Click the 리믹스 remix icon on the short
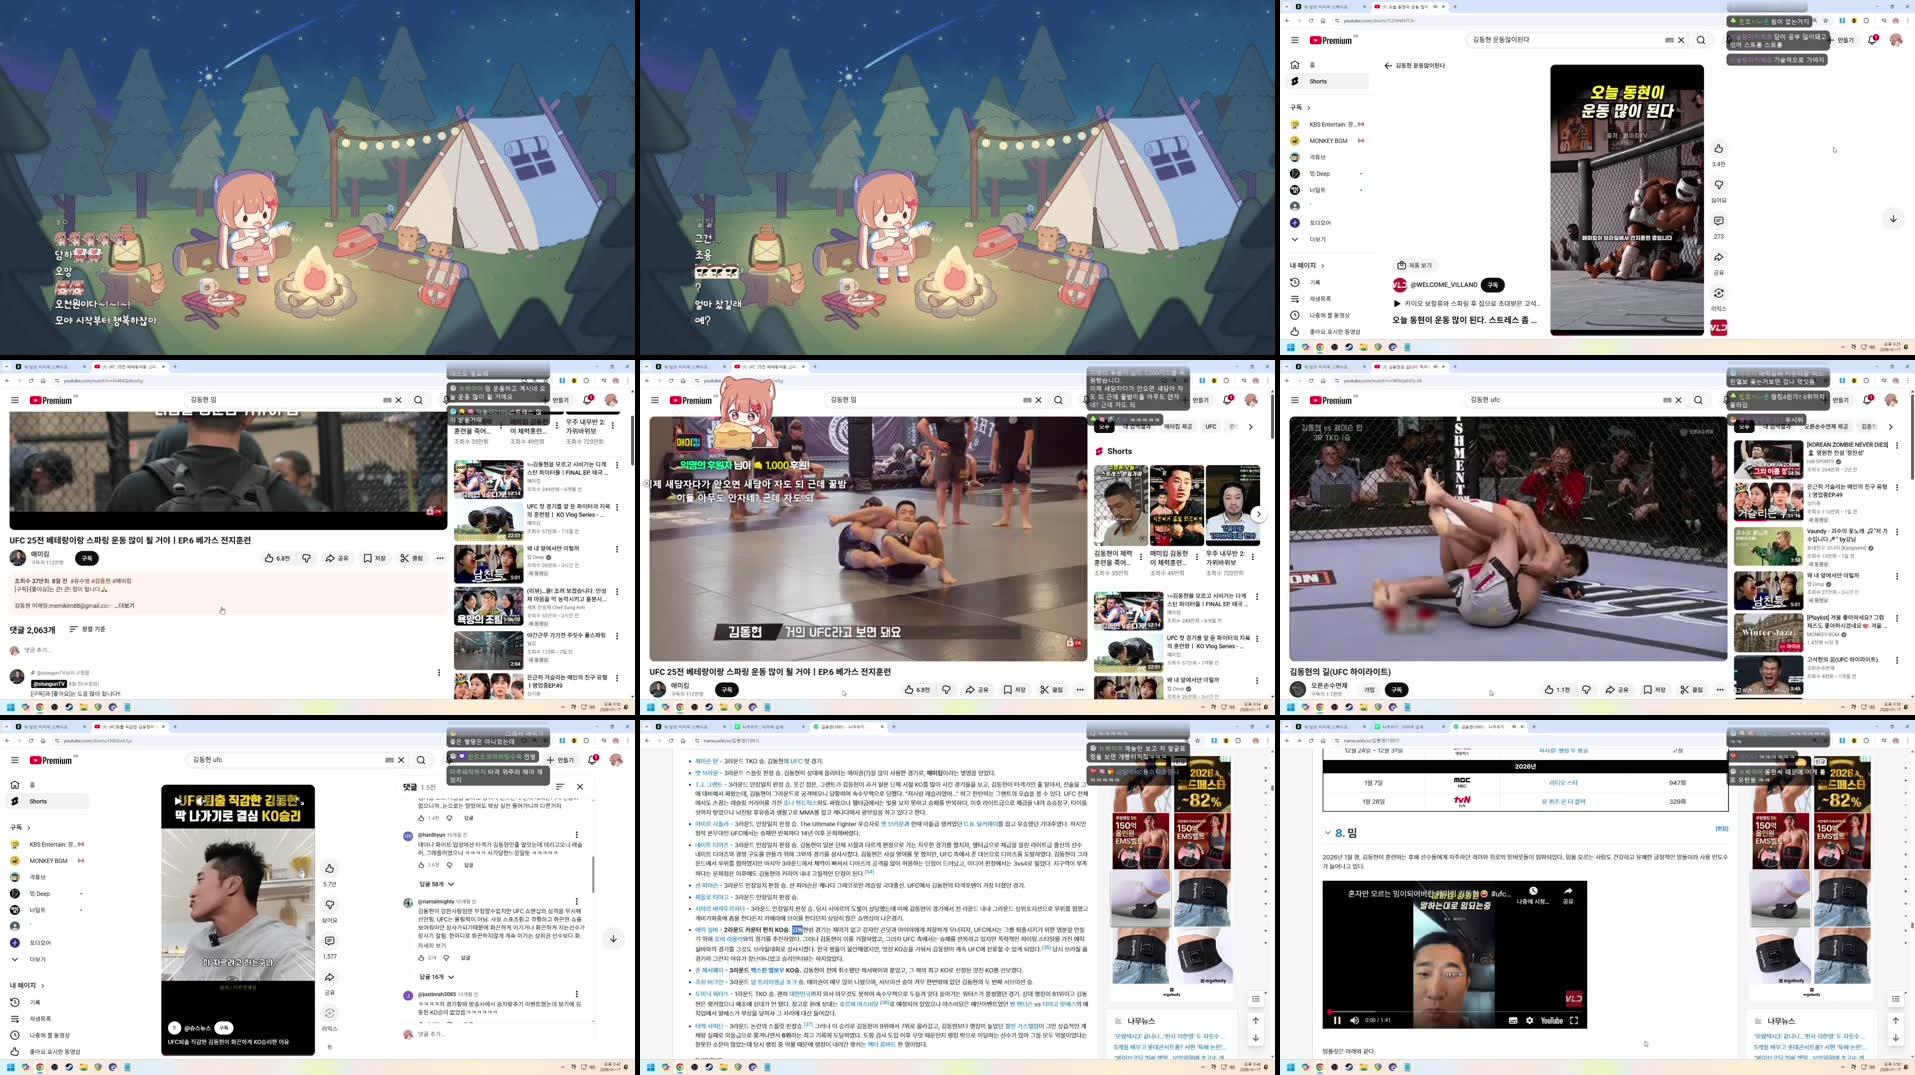This screenshot has height=1075, width=1915. (x=1718, y=292)
